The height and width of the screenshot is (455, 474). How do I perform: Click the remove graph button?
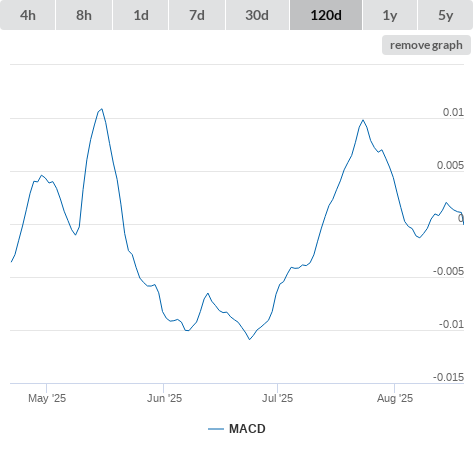(x=426, y=45)
